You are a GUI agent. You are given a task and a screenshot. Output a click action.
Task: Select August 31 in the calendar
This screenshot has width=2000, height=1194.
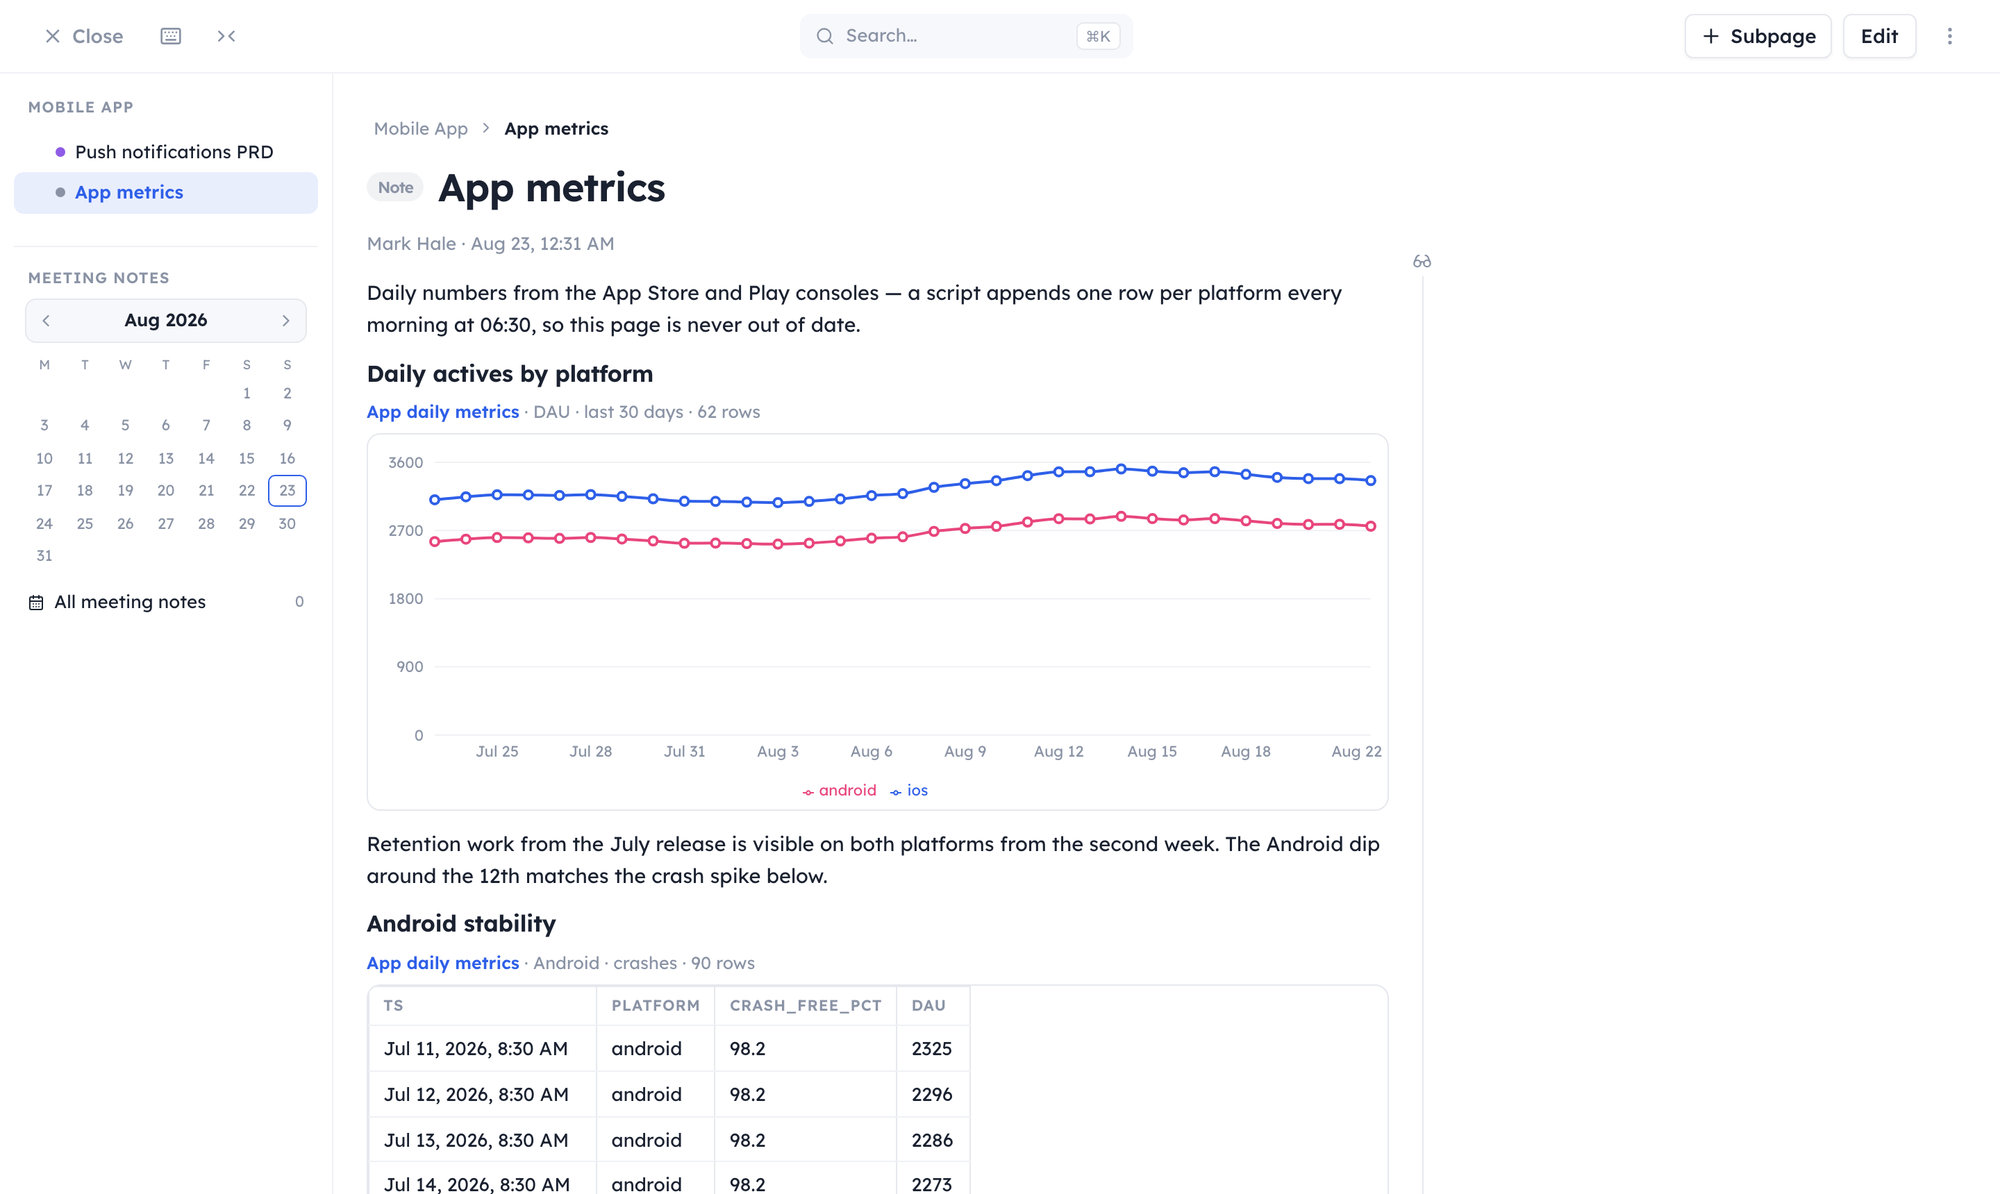44,556
